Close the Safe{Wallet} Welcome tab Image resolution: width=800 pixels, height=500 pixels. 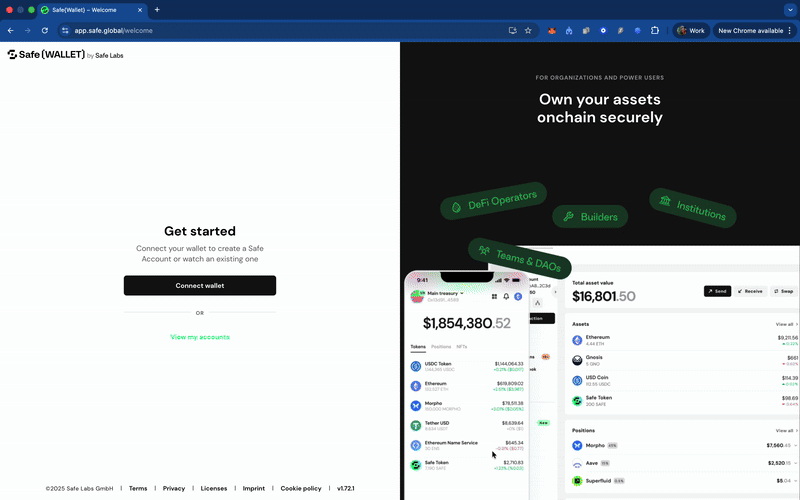(141, 10)
